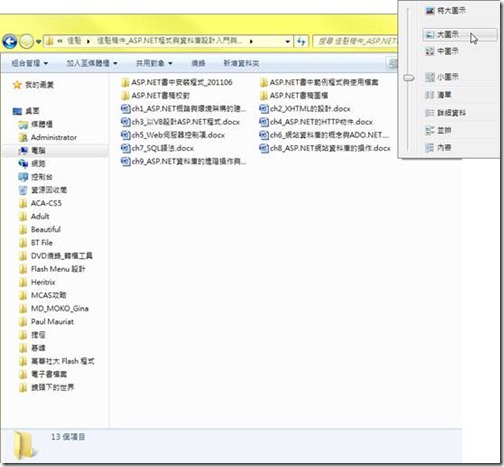Select 桌面 desktop in navigation pane

click(26, 111)
